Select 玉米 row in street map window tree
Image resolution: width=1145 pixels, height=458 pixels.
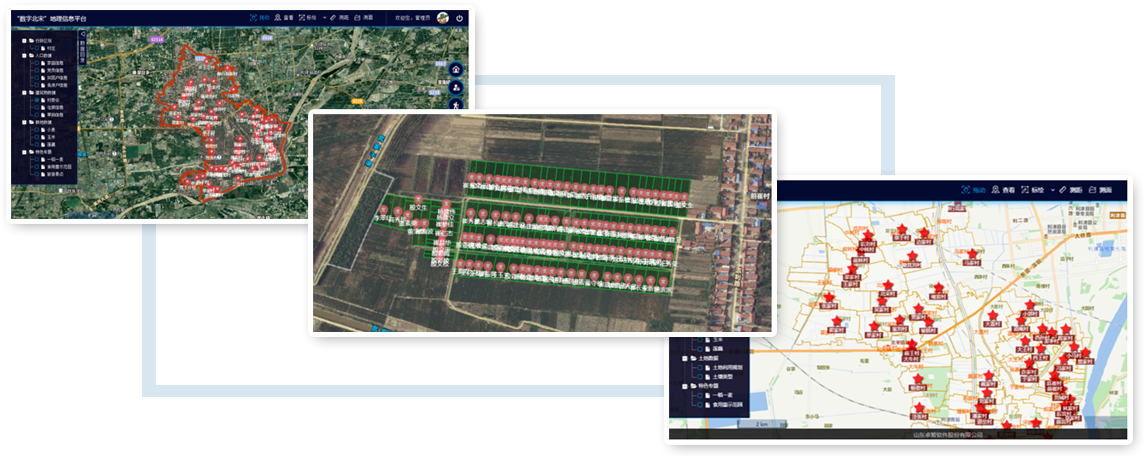[710, 340]
